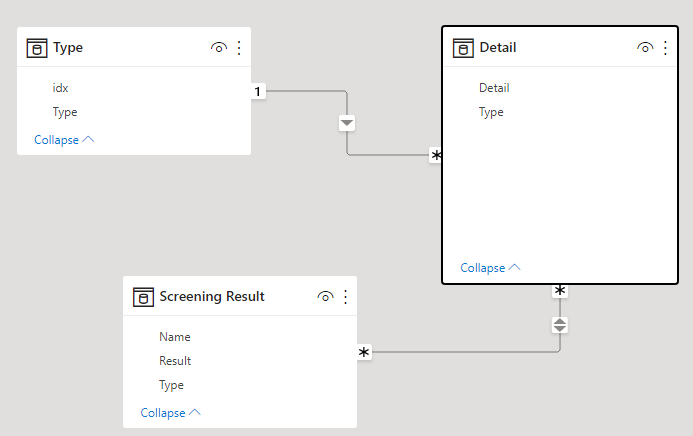Select the Type field in Type table
Image resolution: width=693 pixels, height=436 pixels.
pos(65,112)
